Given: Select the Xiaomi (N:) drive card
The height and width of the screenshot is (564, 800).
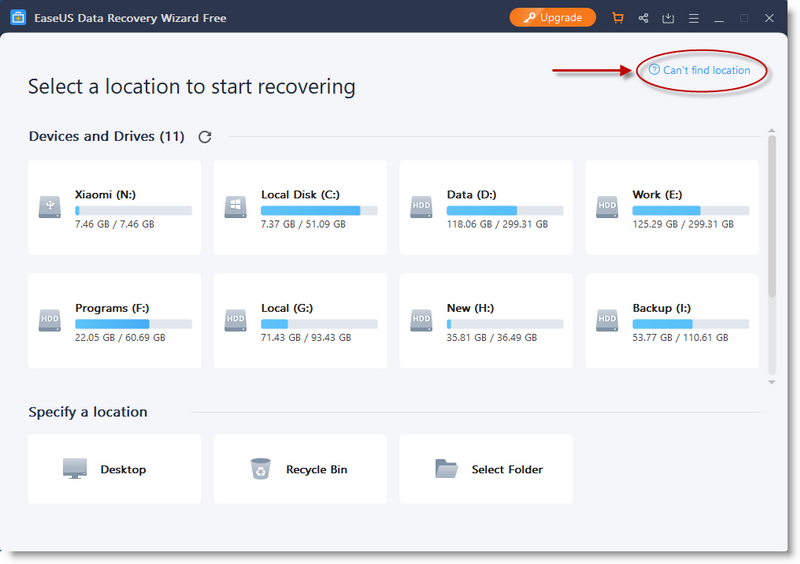Looking at the screenshot, I should click(x=115, y=208).
